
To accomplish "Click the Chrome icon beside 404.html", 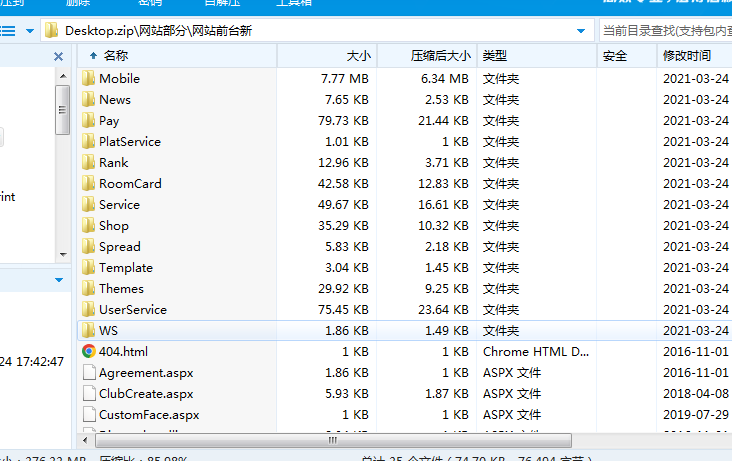I will pyautogui.click(x=88, y=351).
